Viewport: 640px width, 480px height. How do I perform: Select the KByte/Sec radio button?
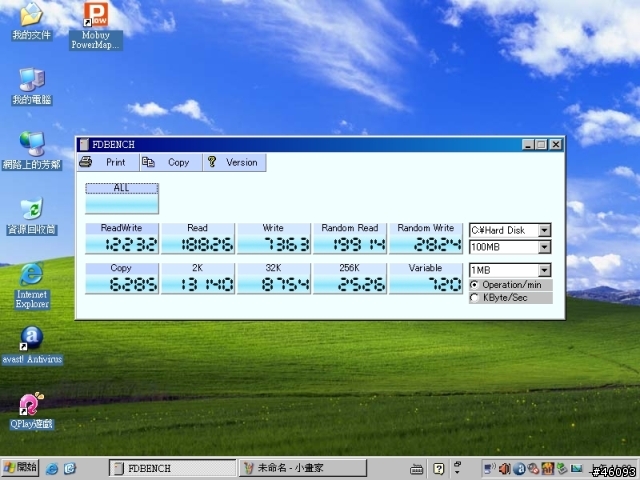coord(474,298)
